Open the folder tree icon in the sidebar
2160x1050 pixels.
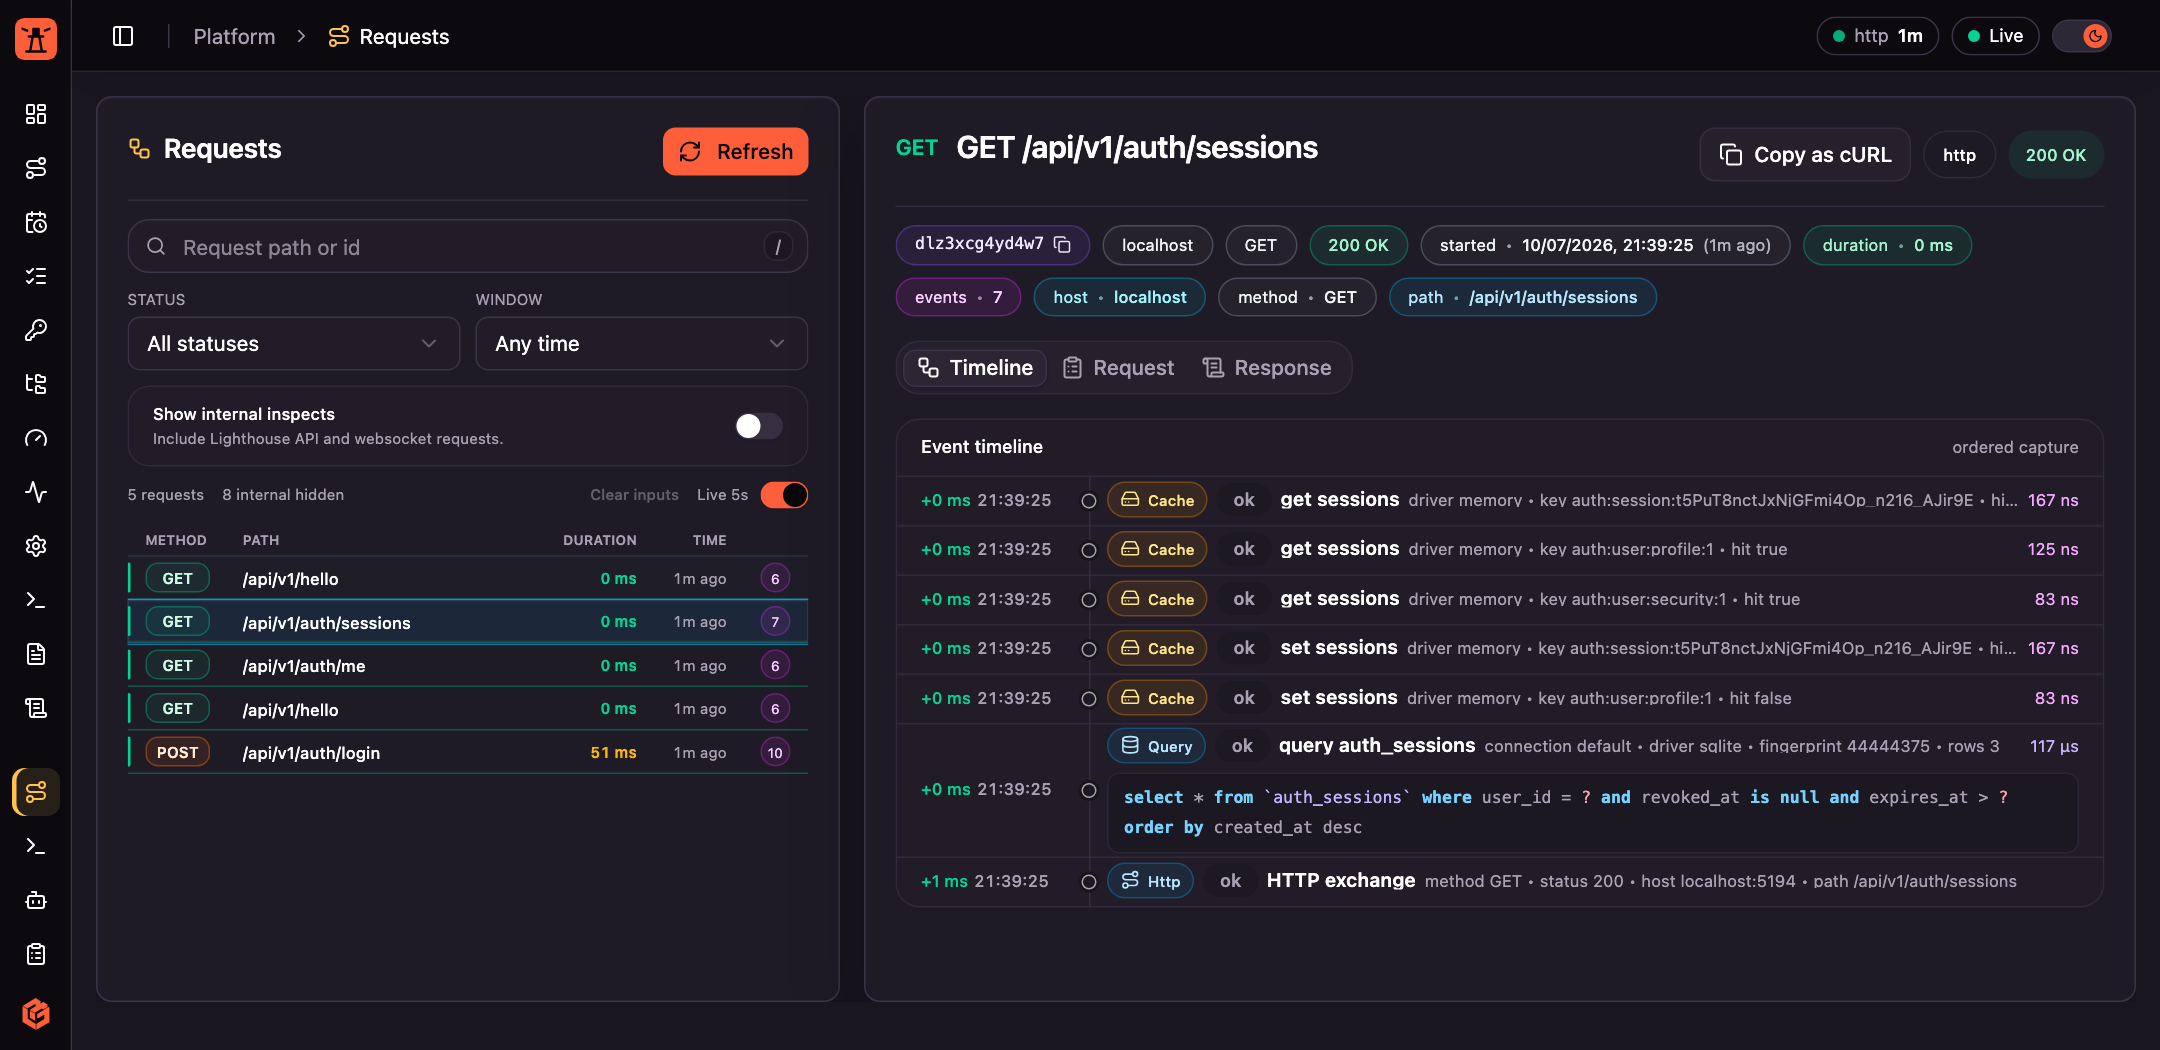pyautogui.click(x=36, y=384)
